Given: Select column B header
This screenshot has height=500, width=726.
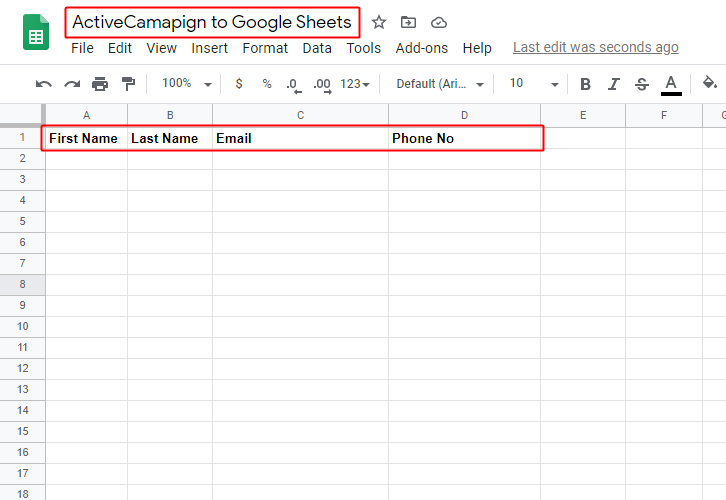Looking at the screenshot, I should coord(170,115).
